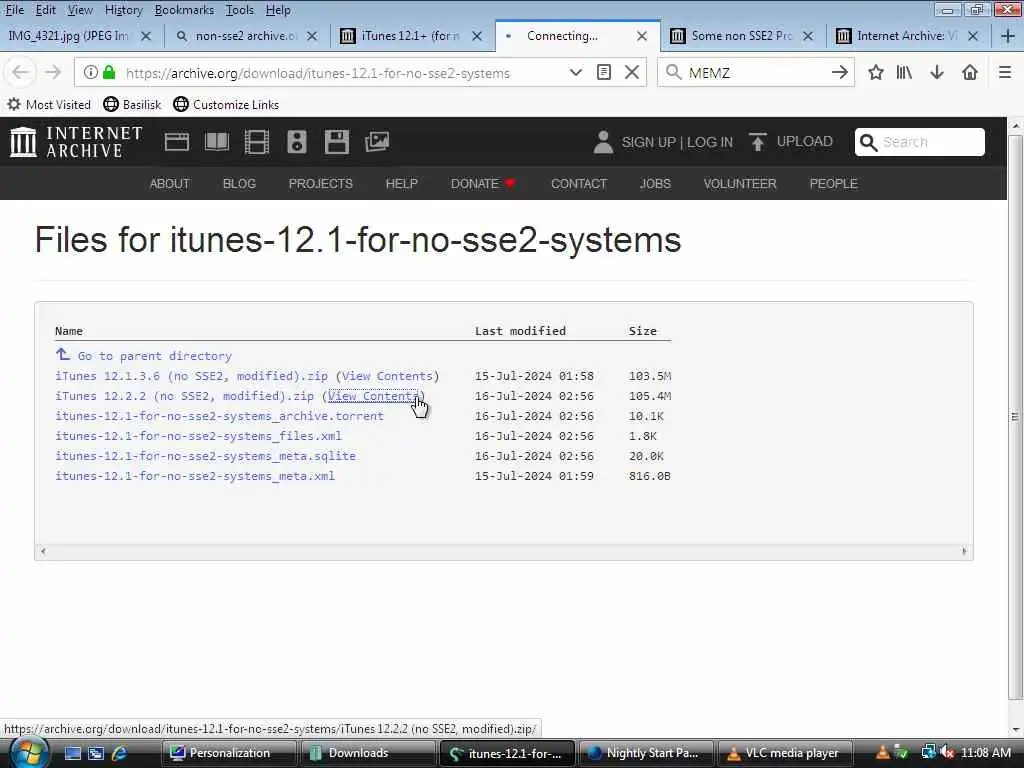Download iTunes 12.1.3.6 zip file
Image resolution: width=1024 pixels, height=768 pixels.
point(191,376)
